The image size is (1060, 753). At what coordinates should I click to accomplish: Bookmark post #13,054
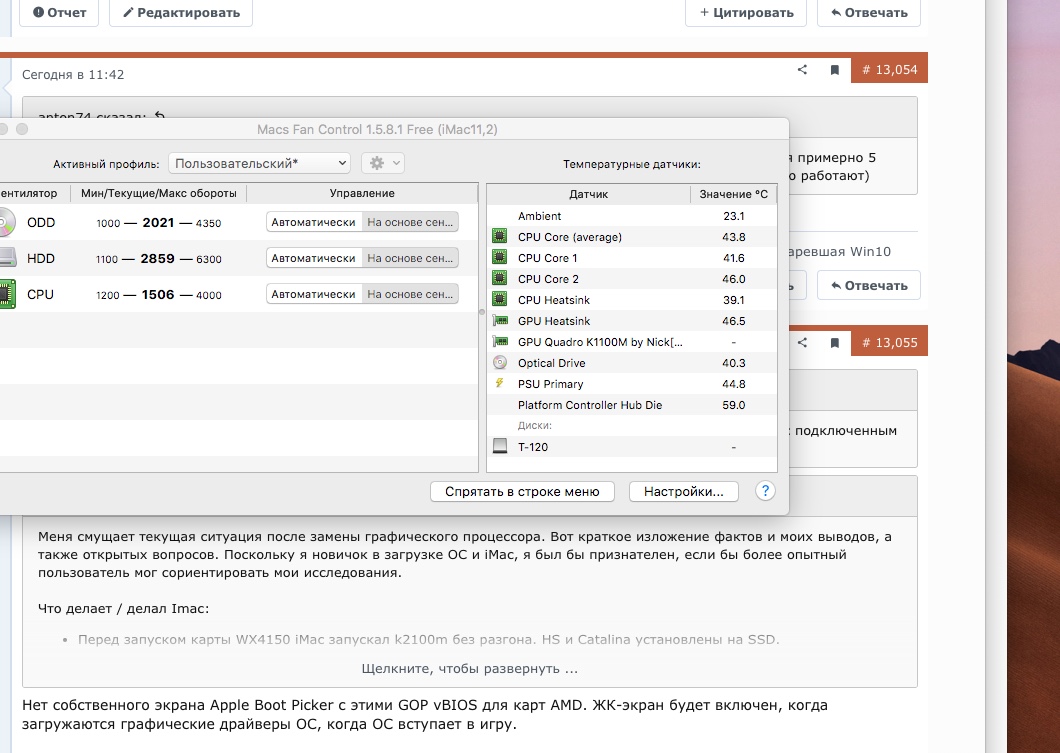[834, 70]
